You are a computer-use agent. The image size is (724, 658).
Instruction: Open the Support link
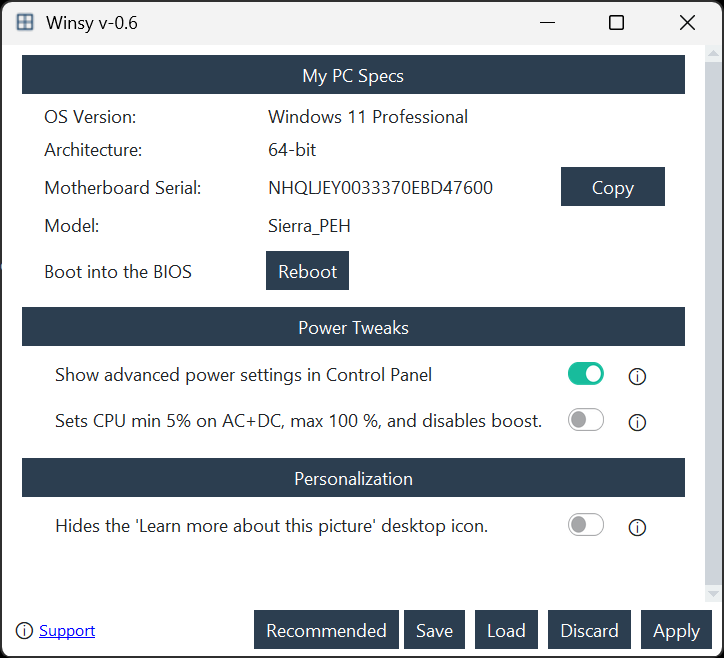[x=67, y=630]
